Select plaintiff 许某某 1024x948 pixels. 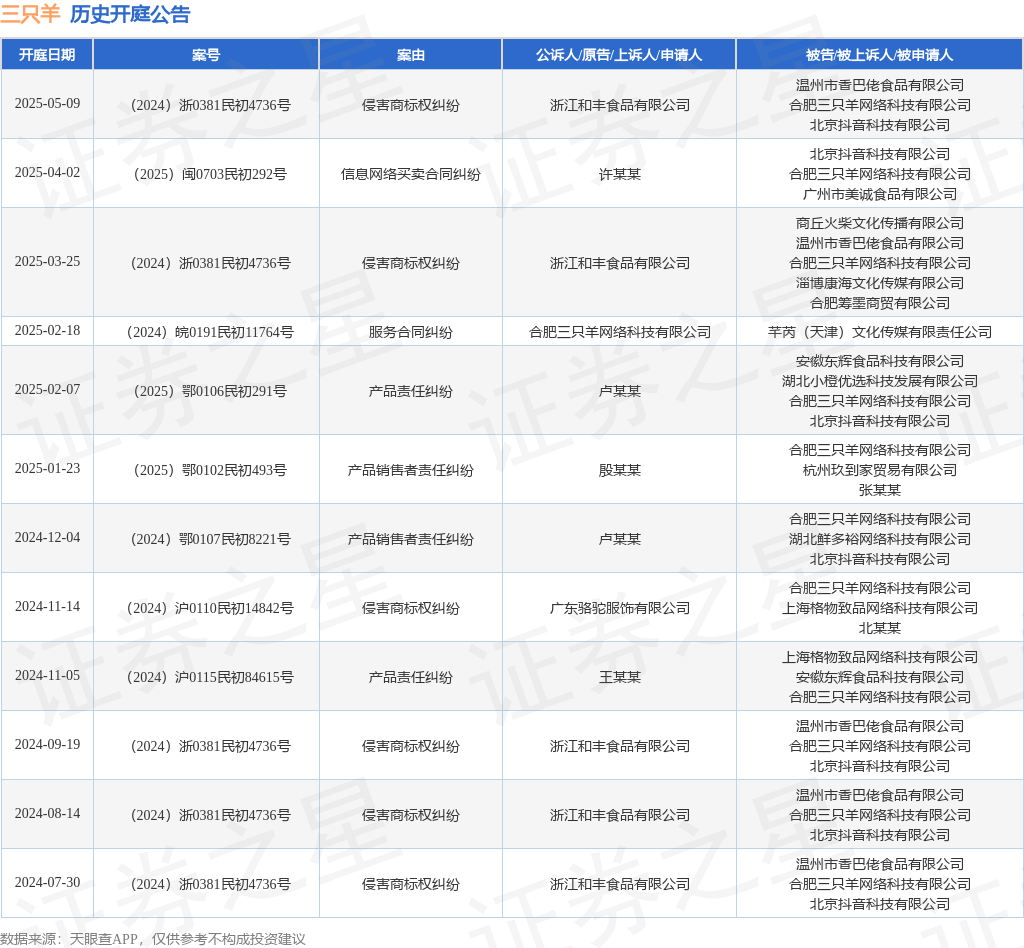coord(619,174)
